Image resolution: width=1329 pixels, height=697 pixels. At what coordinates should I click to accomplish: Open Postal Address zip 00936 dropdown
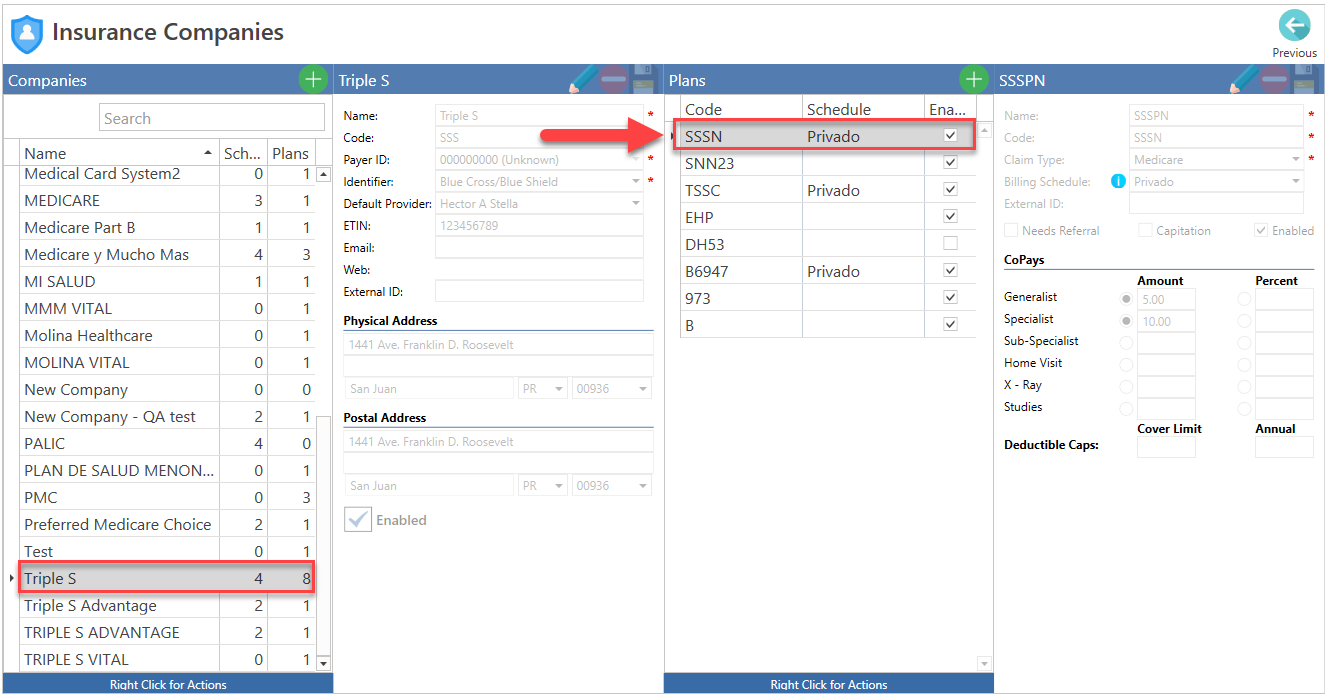tap(643, 486)
